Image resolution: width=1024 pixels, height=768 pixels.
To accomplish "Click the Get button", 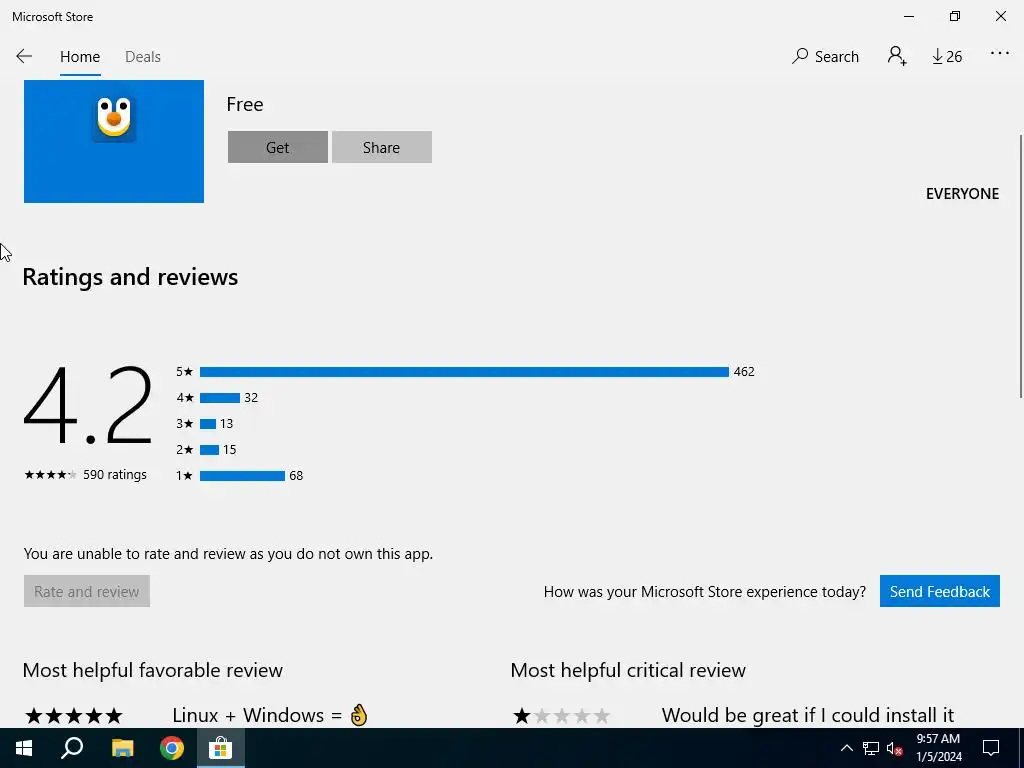I will (278, 147).
